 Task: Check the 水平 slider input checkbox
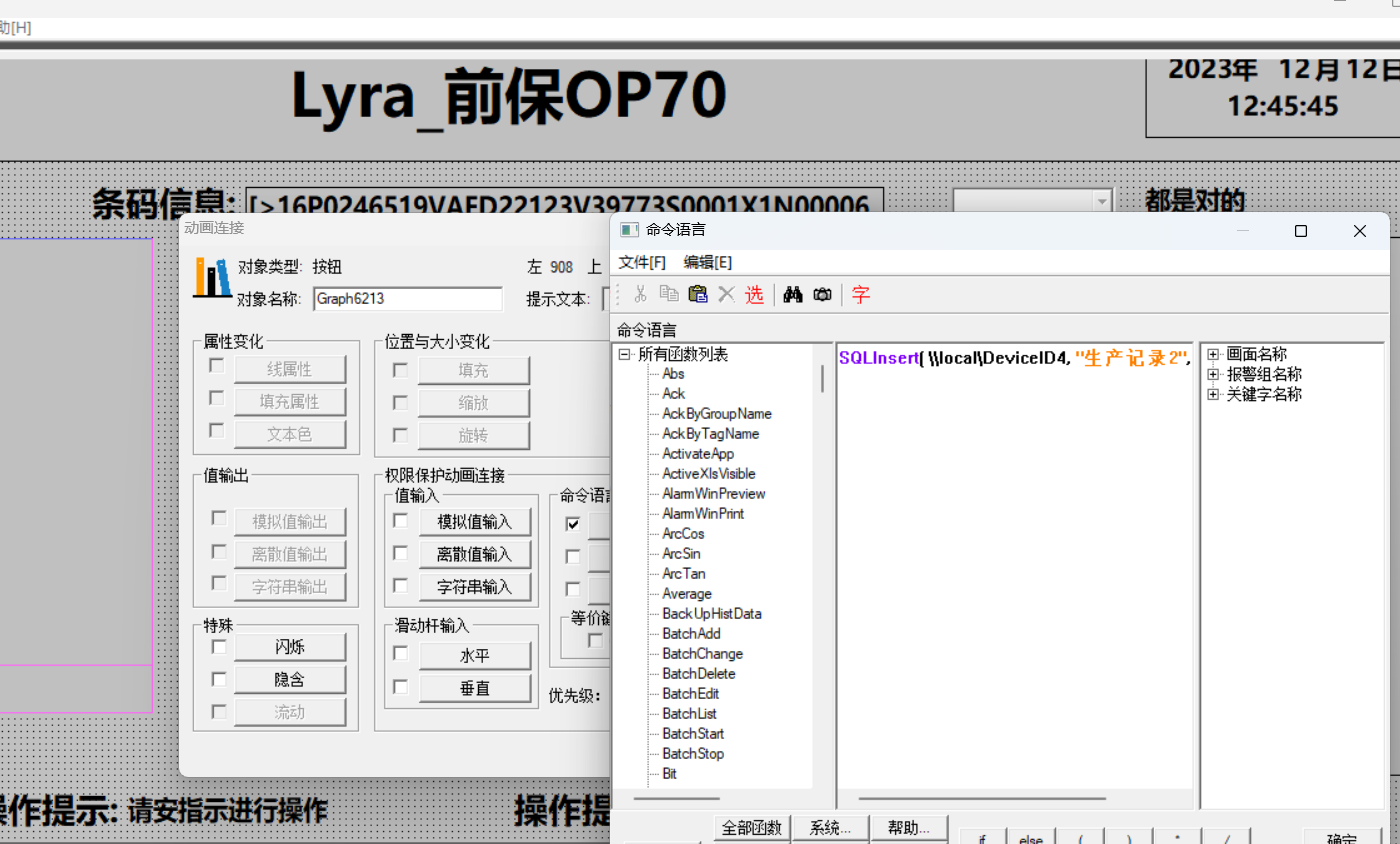point(400,654)
